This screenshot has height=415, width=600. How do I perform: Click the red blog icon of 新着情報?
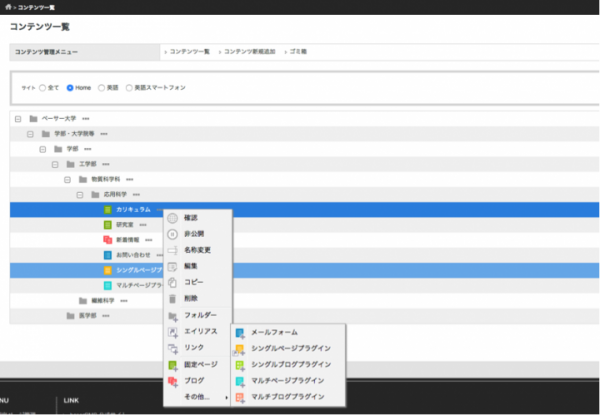tap(108, 240)
